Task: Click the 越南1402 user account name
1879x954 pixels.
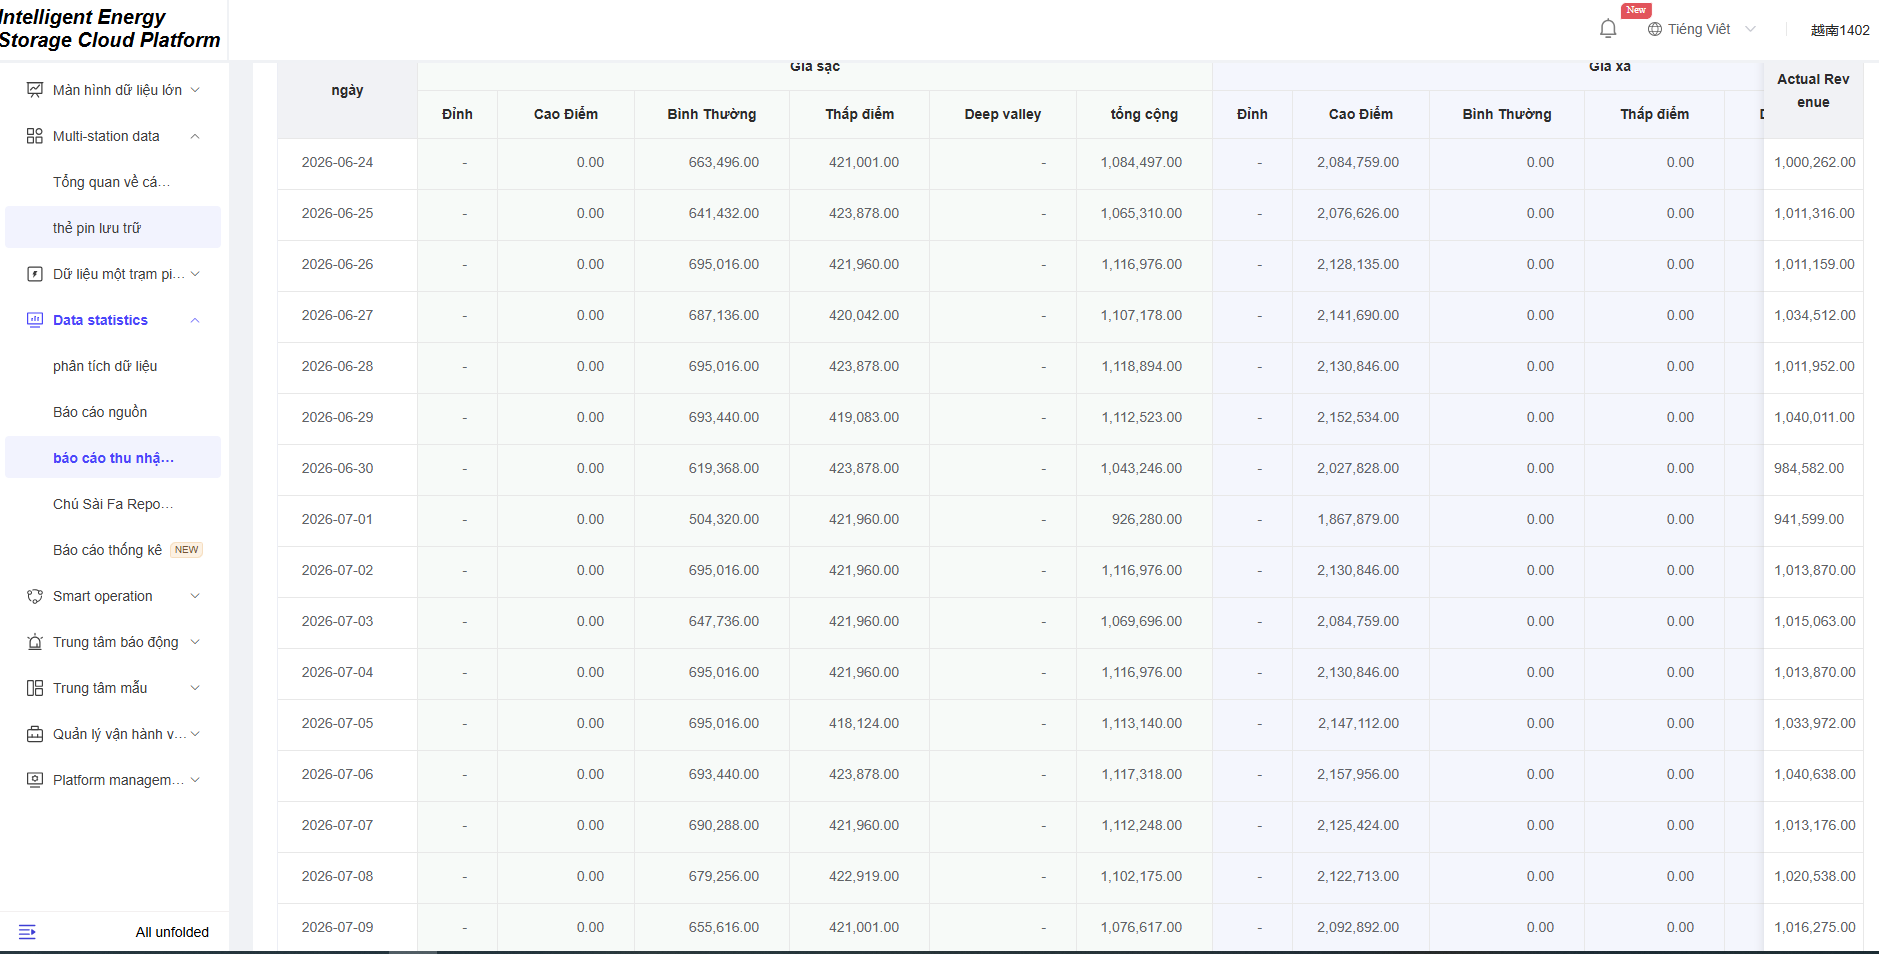Action: pos(1840,30)
